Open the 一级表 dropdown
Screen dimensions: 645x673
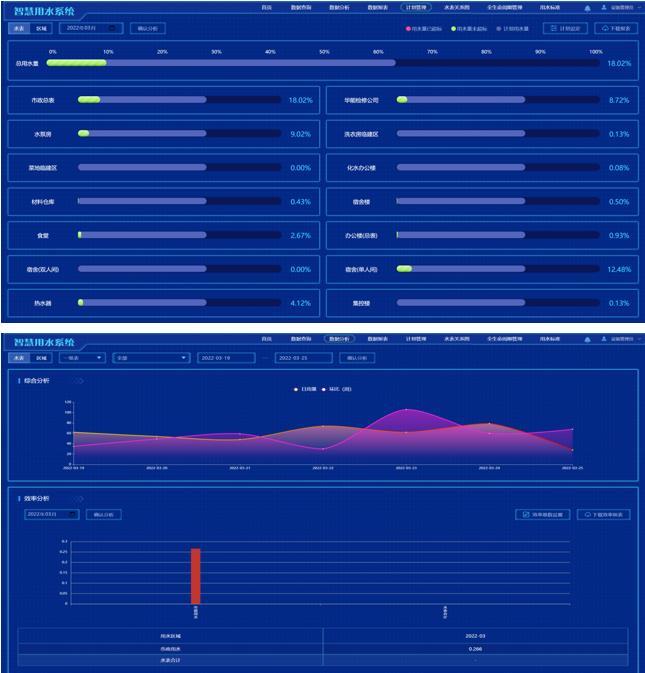82,357
